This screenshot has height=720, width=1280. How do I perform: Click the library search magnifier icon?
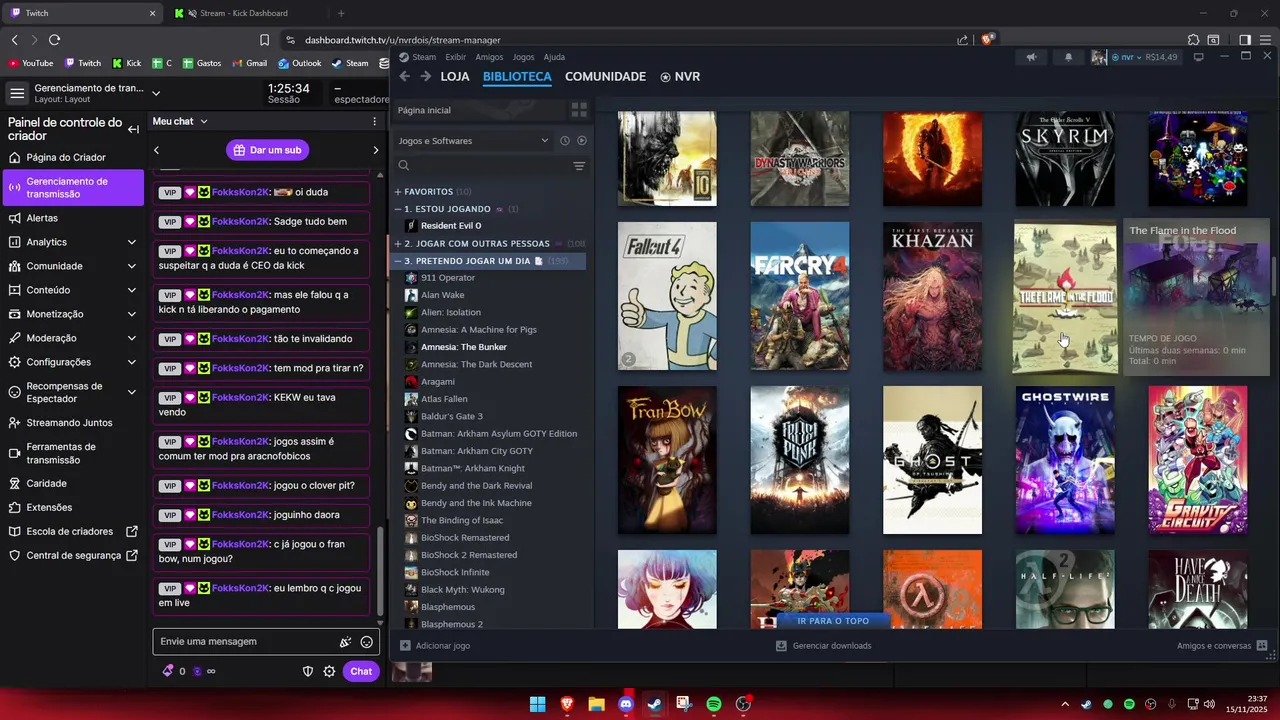pyautogui.click(x=404, y=166)
